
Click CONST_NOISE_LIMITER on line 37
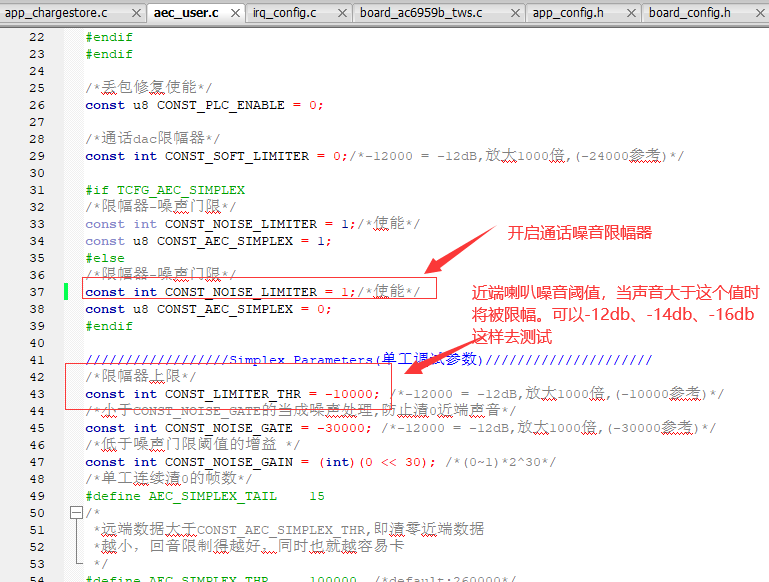(241, 292)
